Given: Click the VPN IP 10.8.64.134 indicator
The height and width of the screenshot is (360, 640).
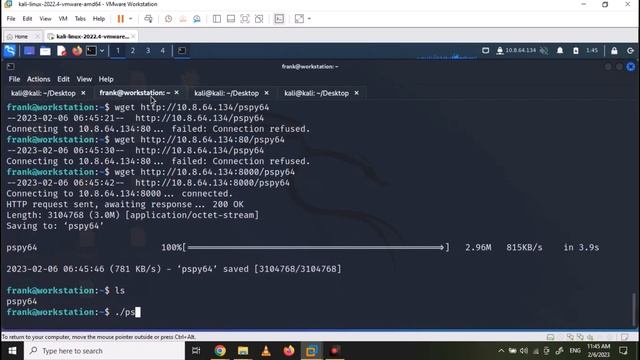Looking at the screenshot, I should point(516,51).
